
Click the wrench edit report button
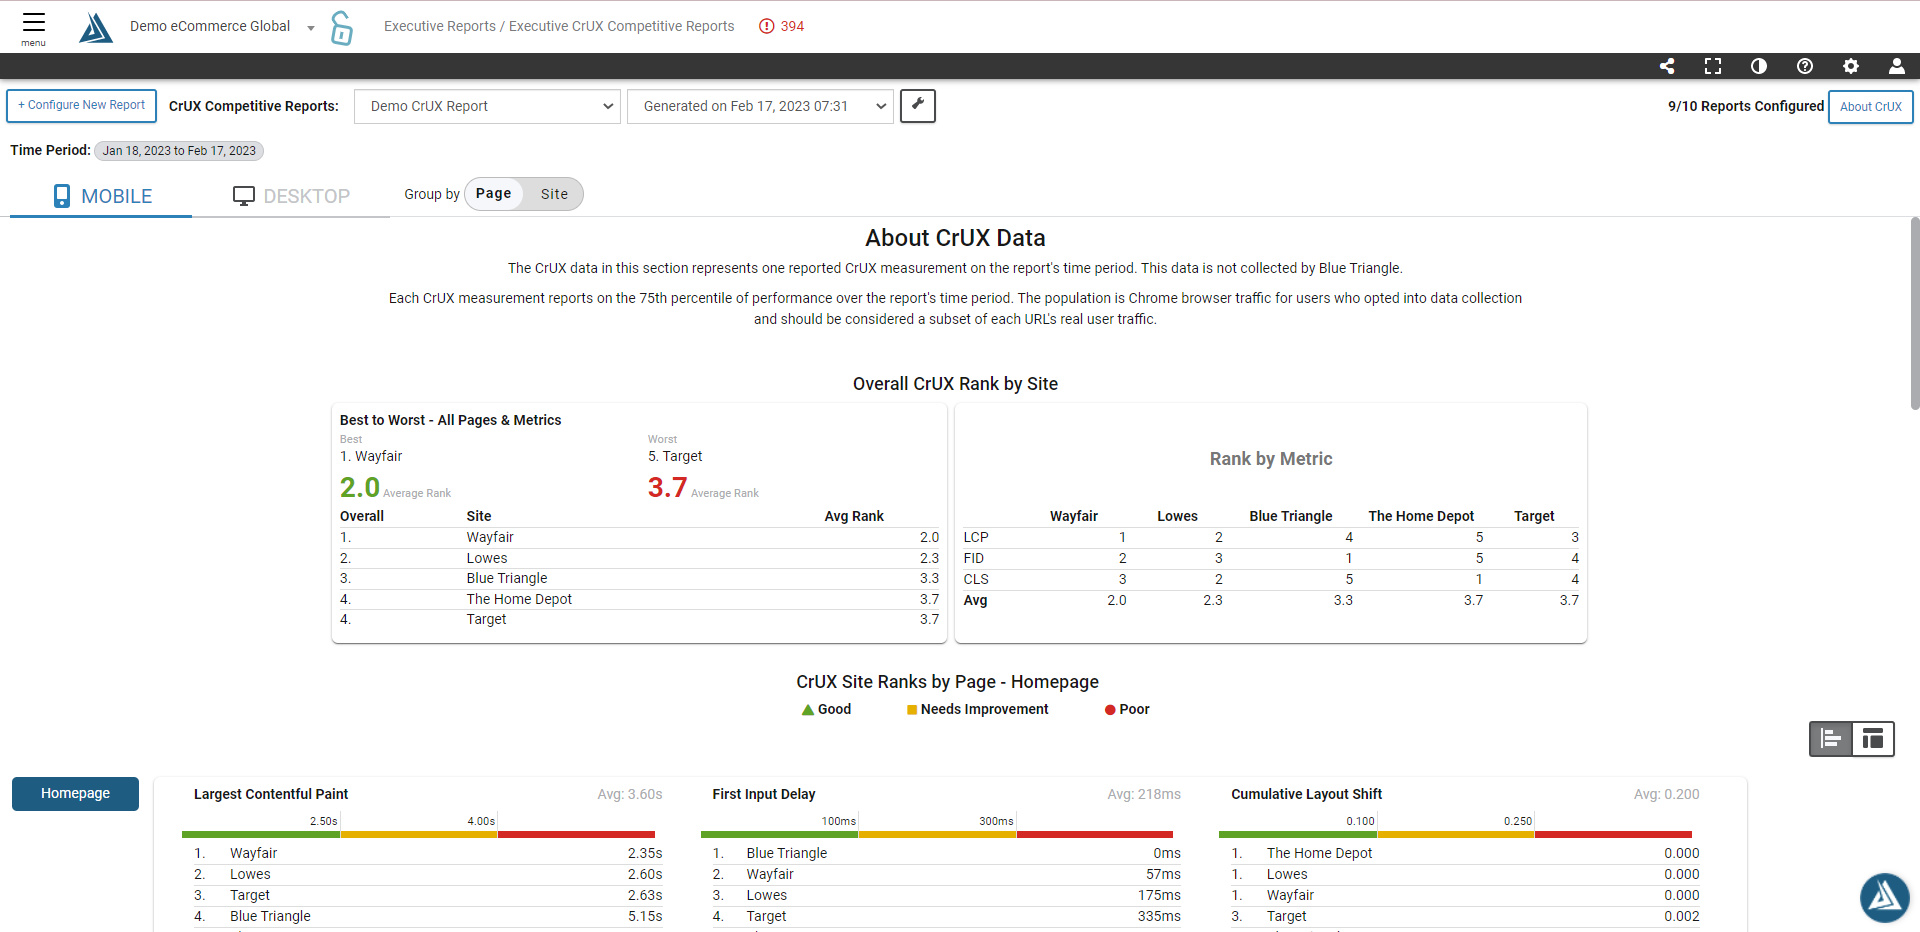pos(918,105)
